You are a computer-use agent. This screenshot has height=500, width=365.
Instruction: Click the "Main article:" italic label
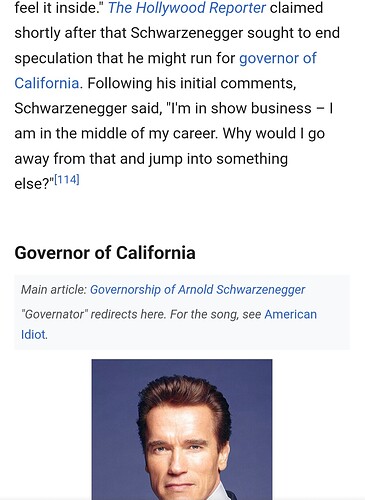pos(54,290)
